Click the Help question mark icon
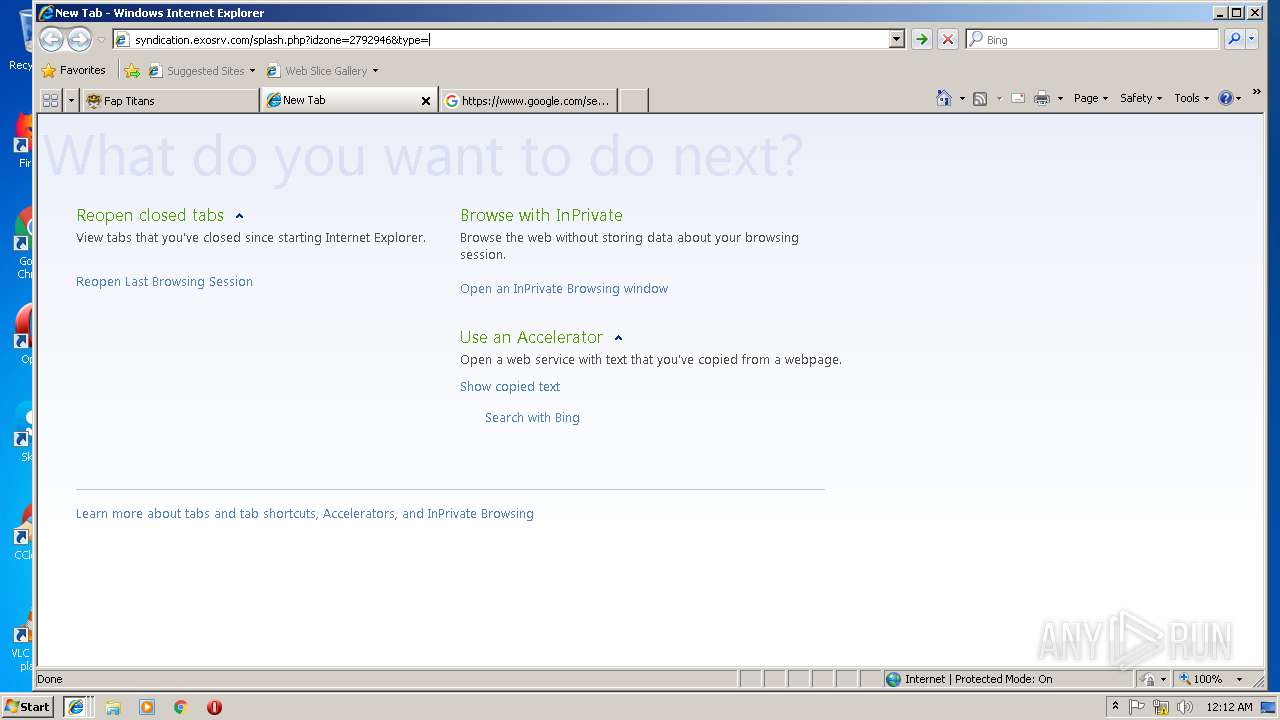This screenshot has height=720, width=1280. tap(1226, 98)
